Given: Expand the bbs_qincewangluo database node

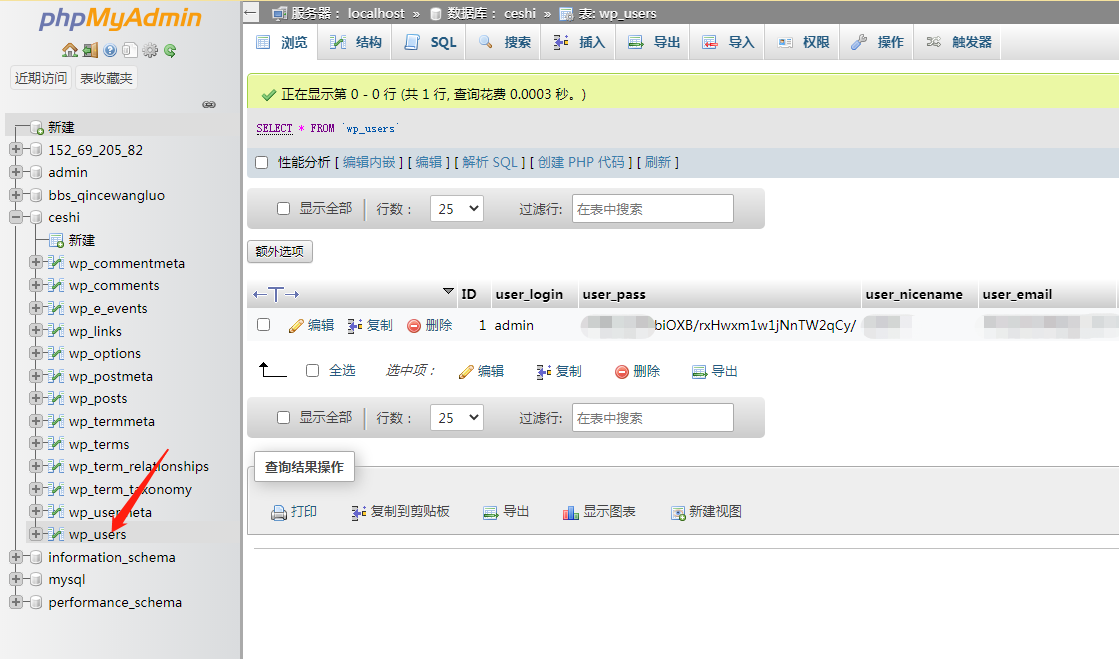Looking at the screenshot, I should (16, 194).
